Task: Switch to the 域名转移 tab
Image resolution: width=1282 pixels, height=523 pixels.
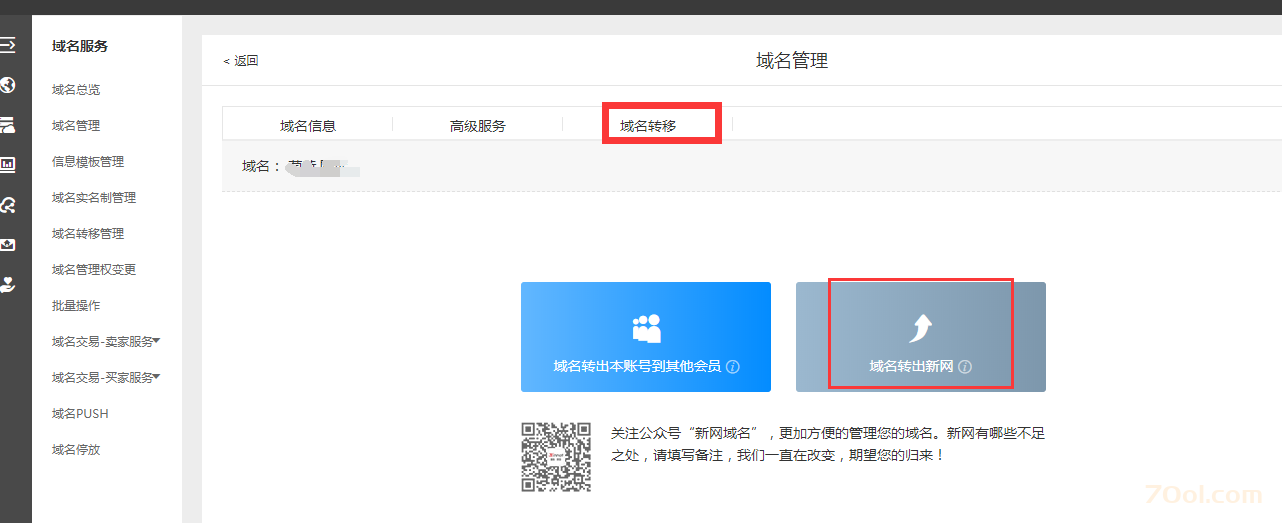Action: 648,126
